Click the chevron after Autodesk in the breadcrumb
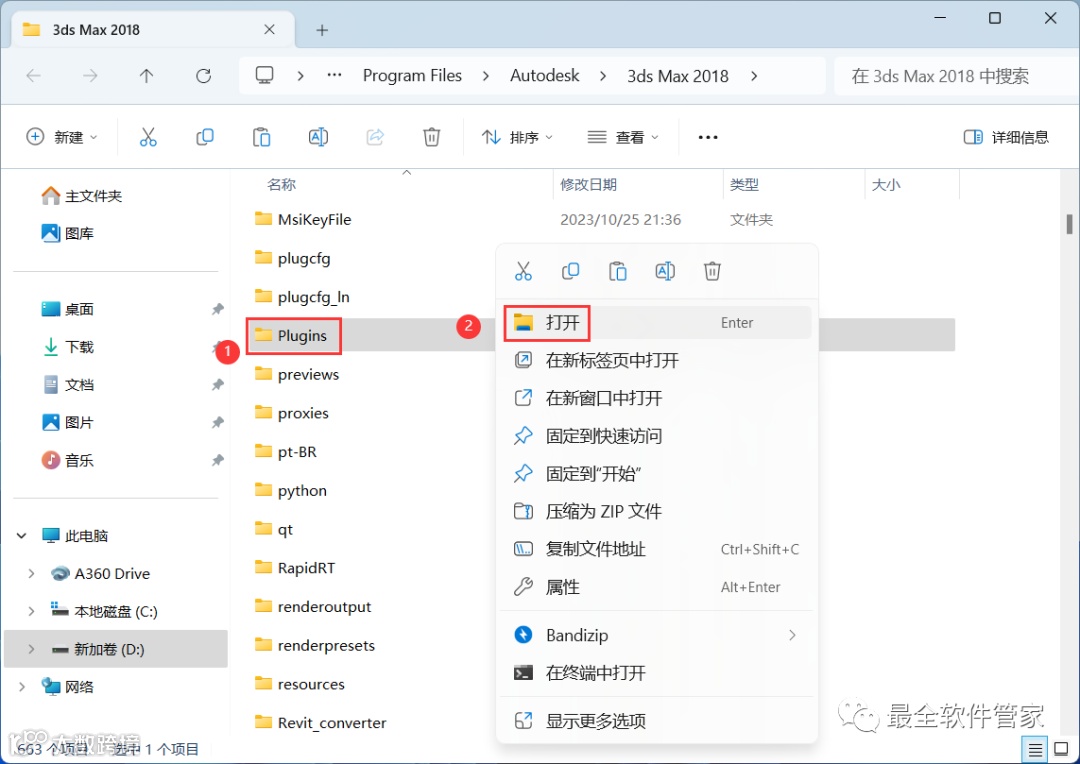1080x764 pixels. coord(603,76)
